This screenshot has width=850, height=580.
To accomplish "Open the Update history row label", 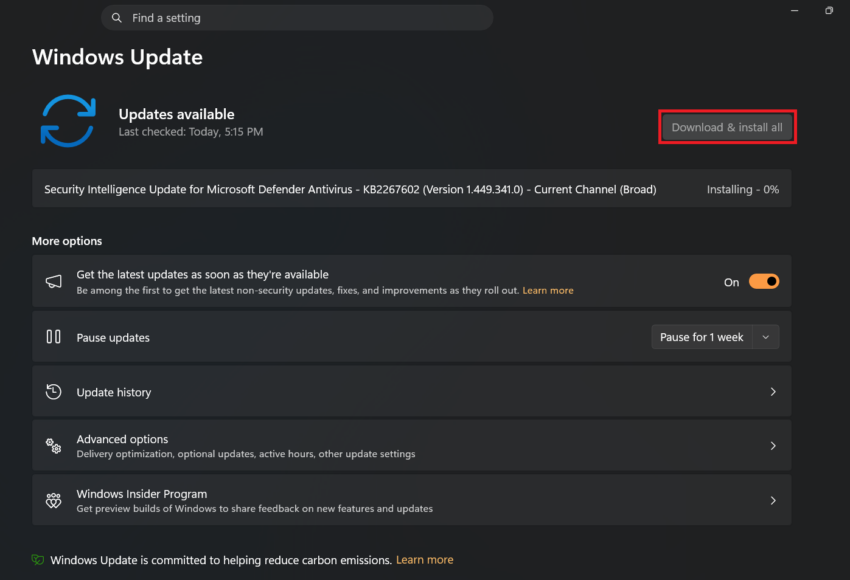I will [x=114, y=392].
